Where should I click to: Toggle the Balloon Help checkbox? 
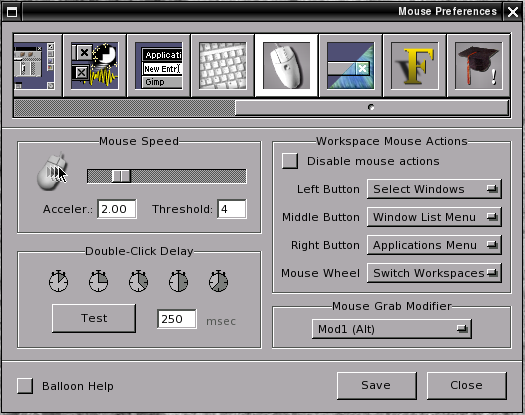click(25, 386)
